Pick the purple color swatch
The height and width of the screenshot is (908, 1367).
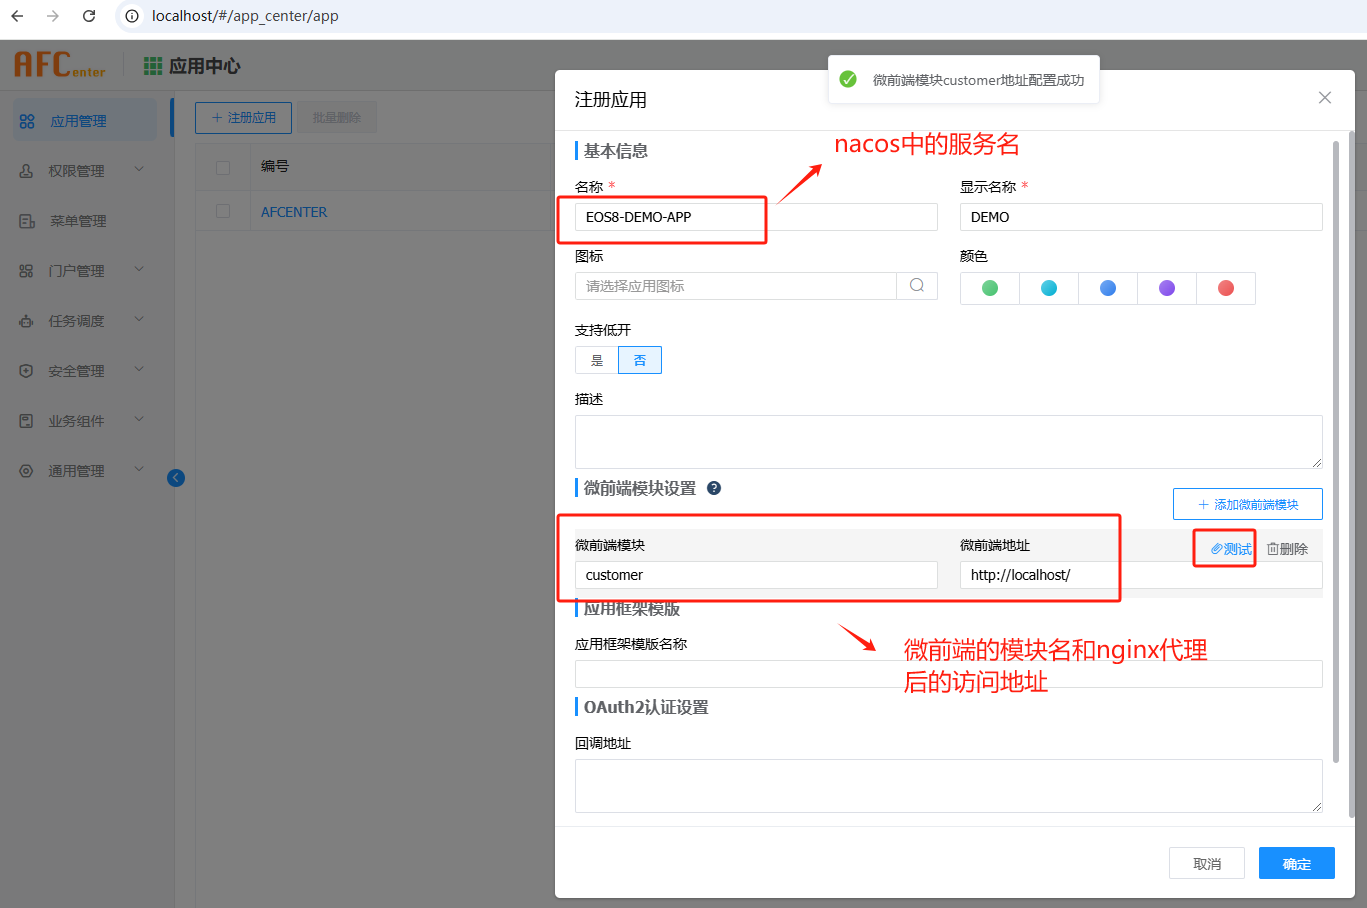pyautogui.click(x=1167, y=288)
